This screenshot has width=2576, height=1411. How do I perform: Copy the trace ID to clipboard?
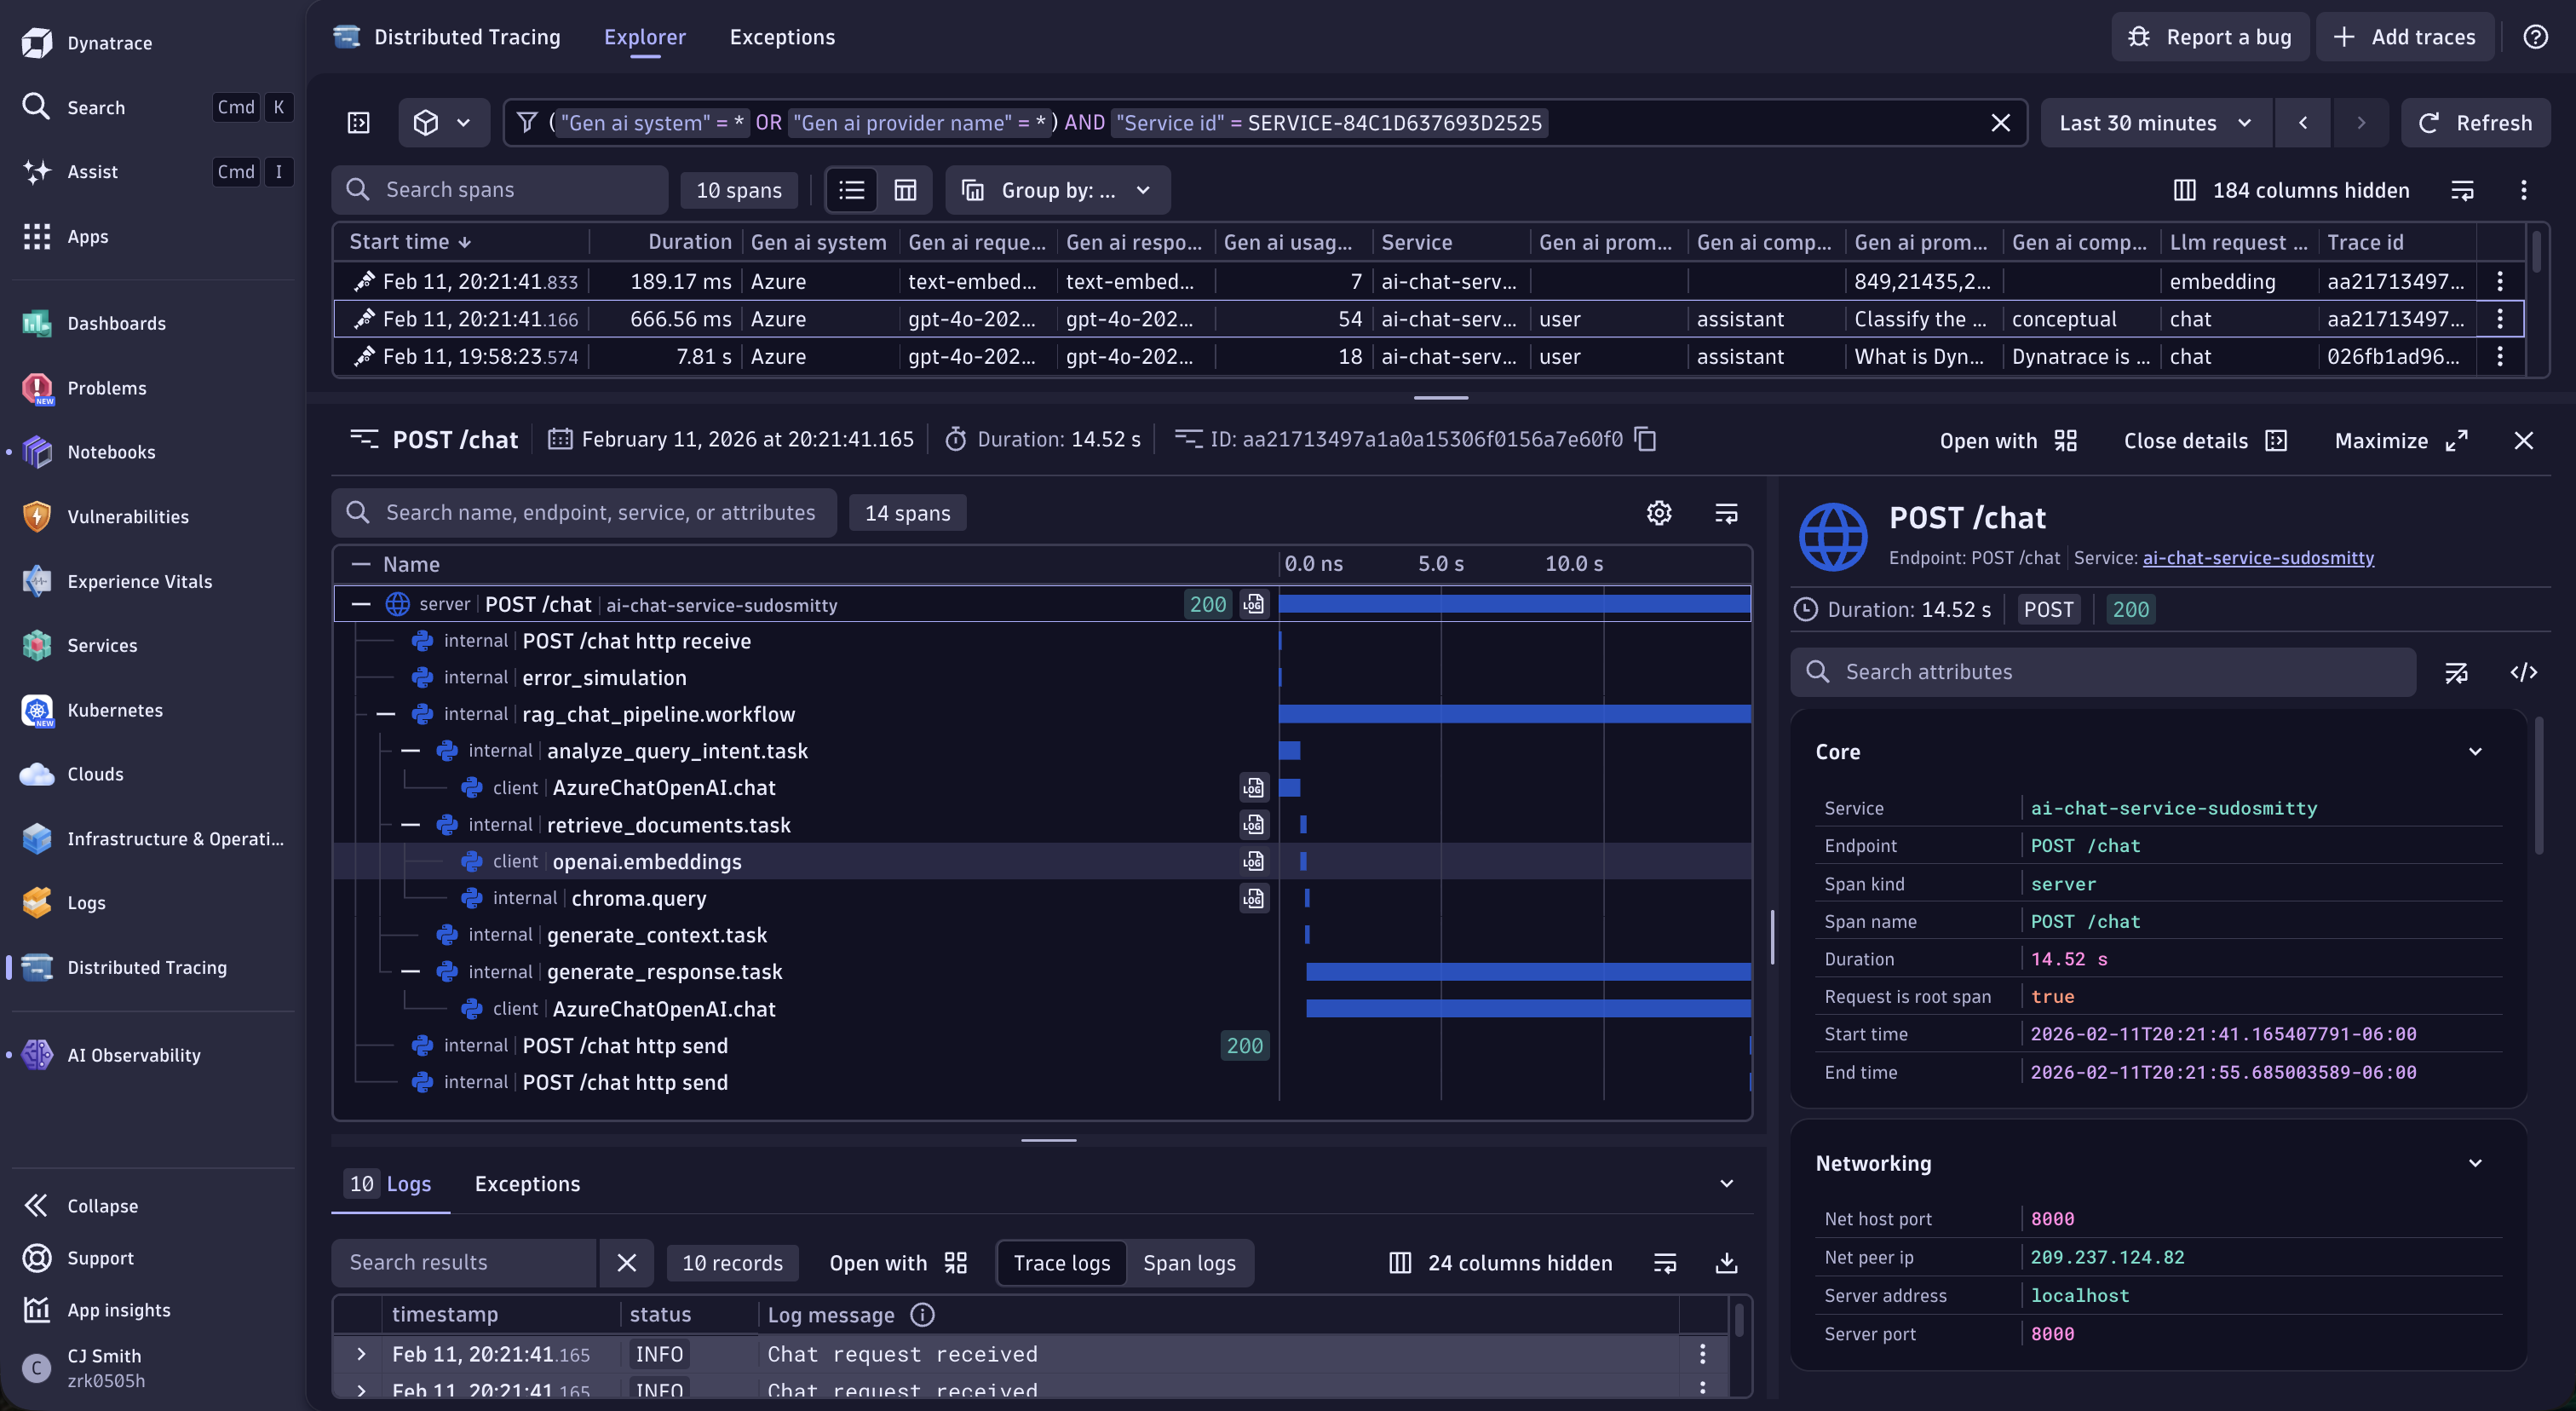coord(1646,439)
